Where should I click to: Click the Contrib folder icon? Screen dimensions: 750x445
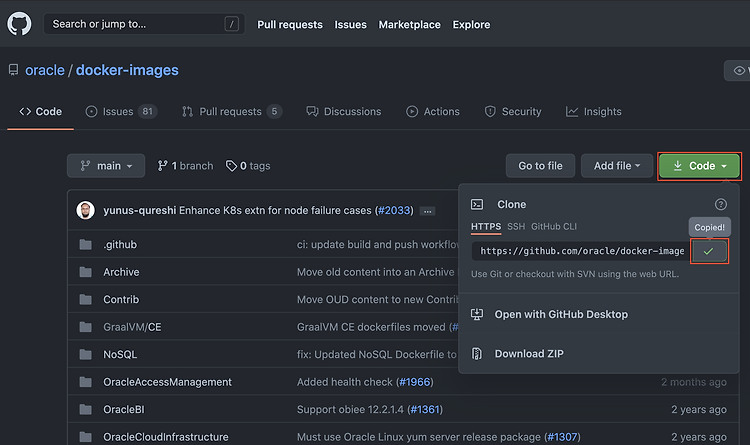tap(86, 300)
